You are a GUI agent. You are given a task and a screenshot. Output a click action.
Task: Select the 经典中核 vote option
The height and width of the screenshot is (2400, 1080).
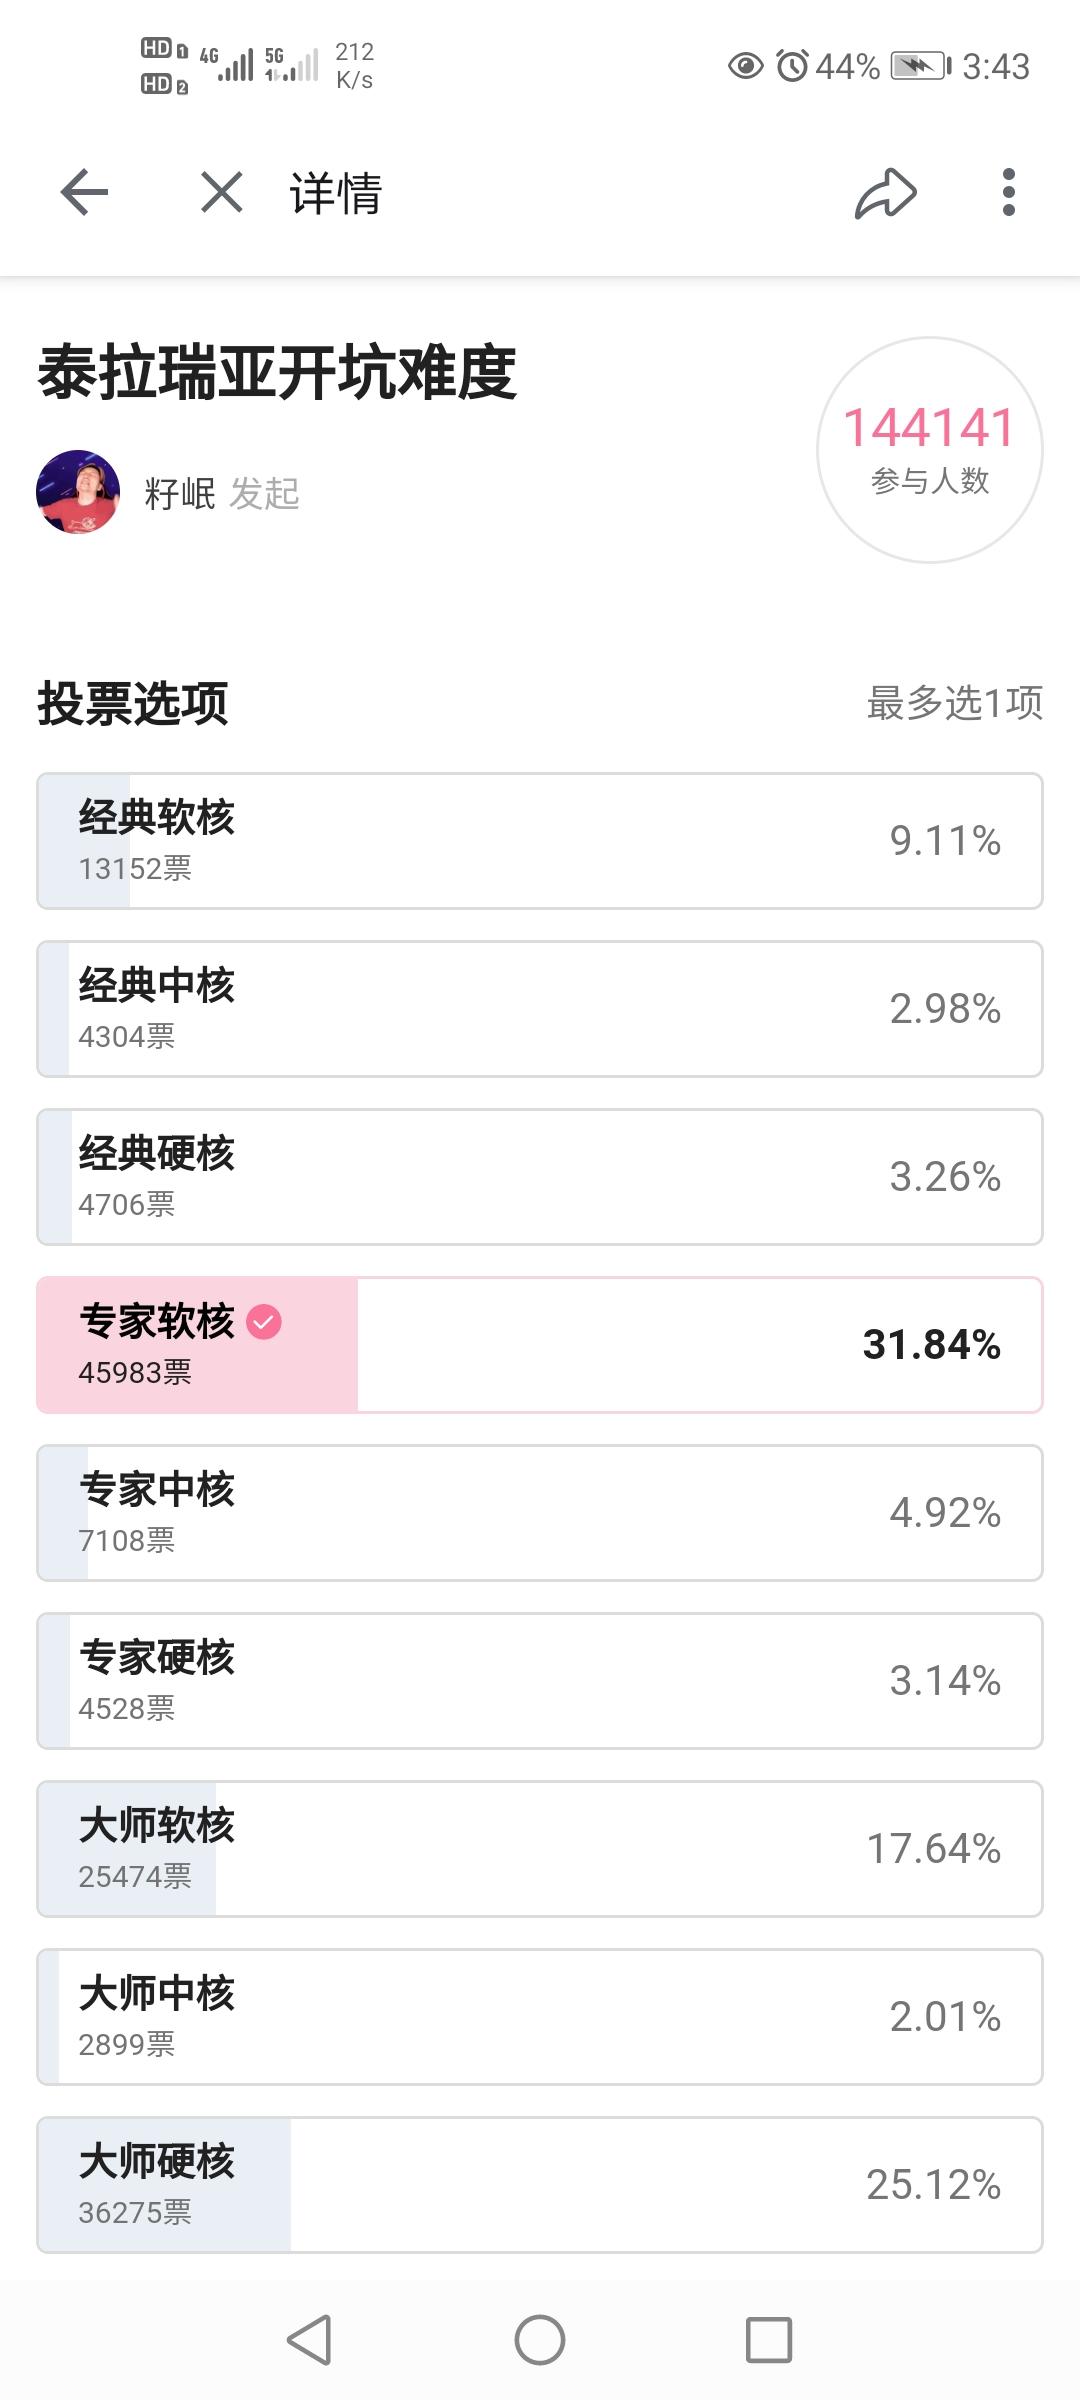[x=540, y=1009]
